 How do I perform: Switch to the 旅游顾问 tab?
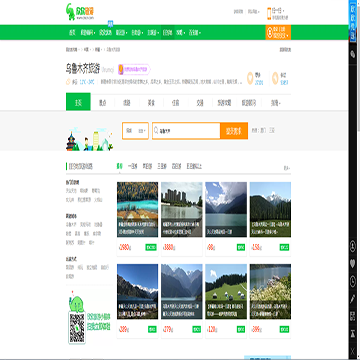click(x=249, y=103)
